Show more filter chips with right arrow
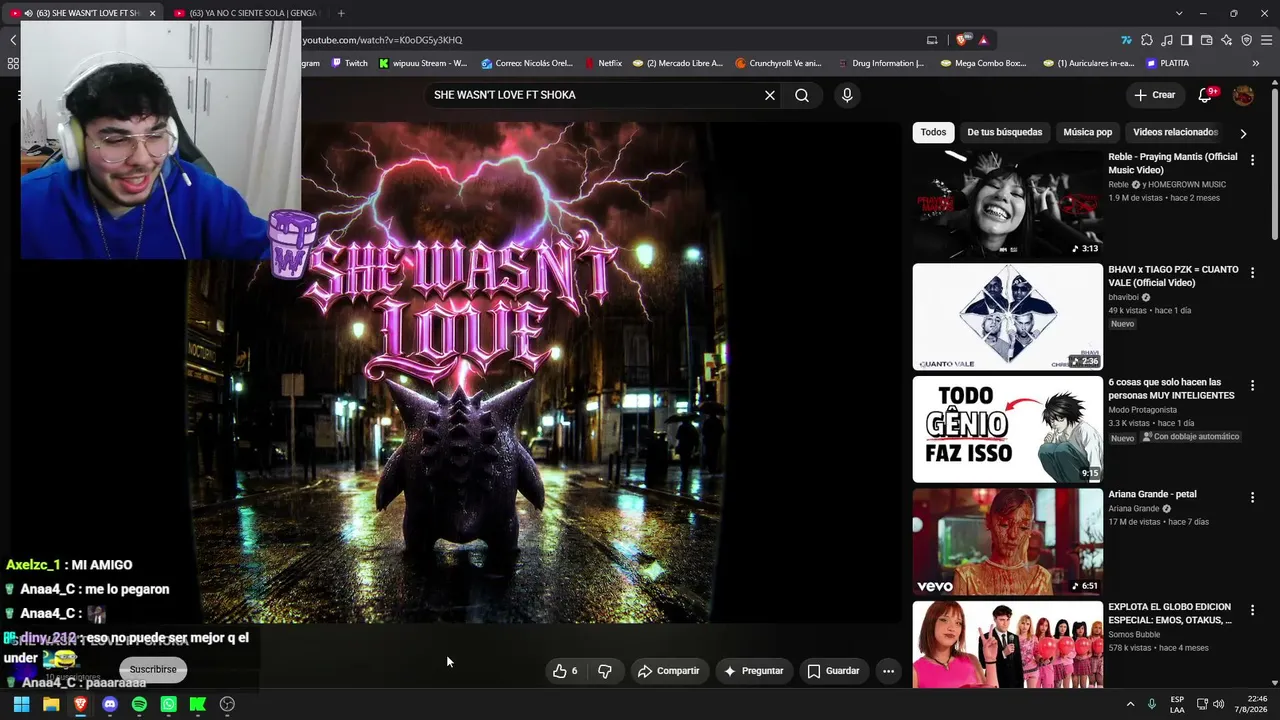The height and width of the screenshot is (720, 1280). tap(1243, 133)
